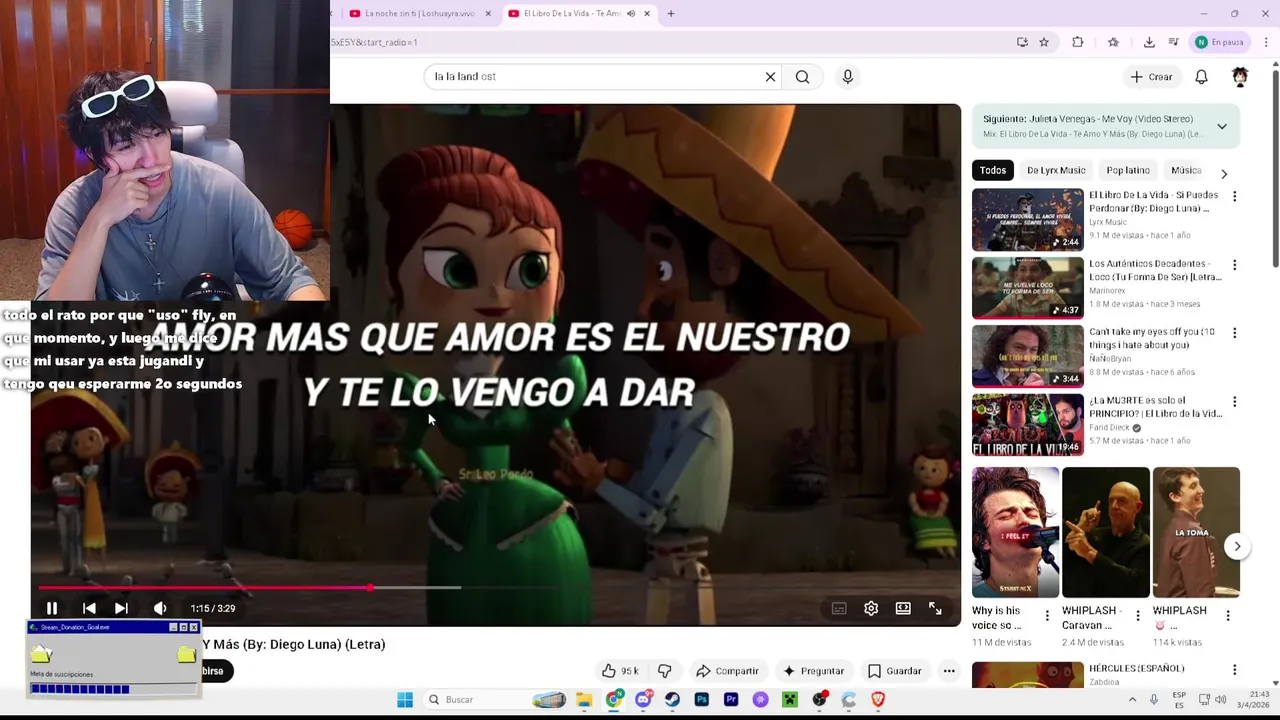The width and height of the screenshot is (1280, 720).
Task: Open the WHIPLASH - Caravan short
Action: pos(1105,533)
